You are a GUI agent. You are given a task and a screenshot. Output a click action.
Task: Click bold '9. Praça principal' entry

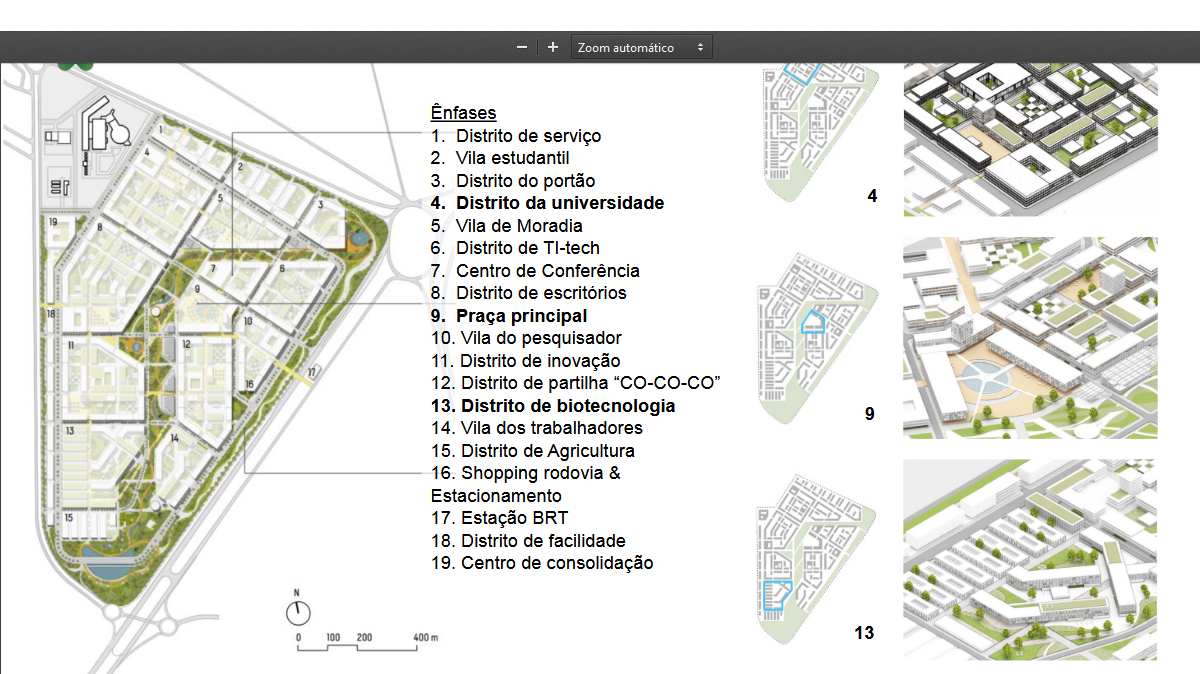[x=509, y=316]
